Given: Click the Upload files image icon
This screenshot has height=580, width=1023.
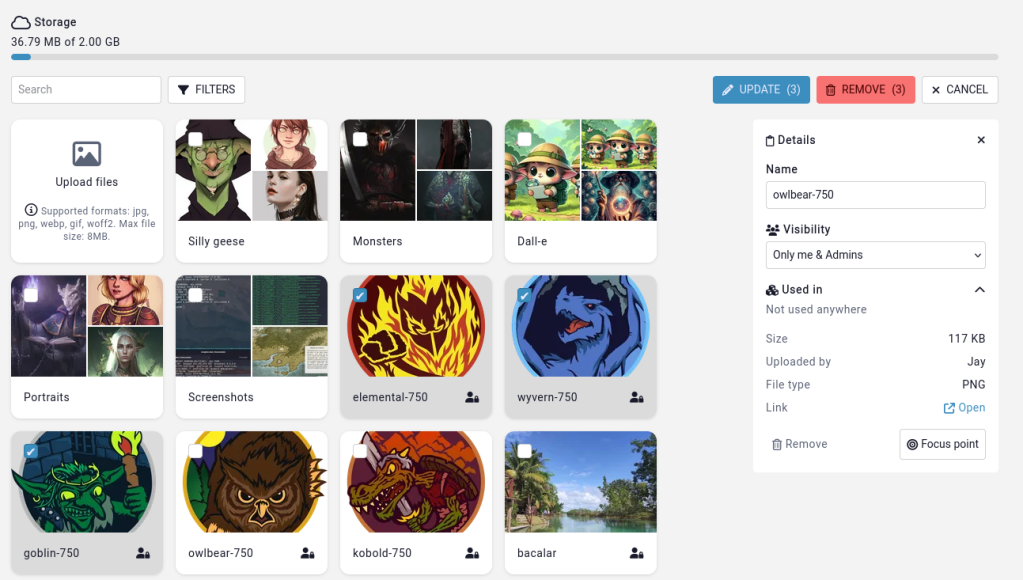Looking at the screenshot, I should pos(86,153).
